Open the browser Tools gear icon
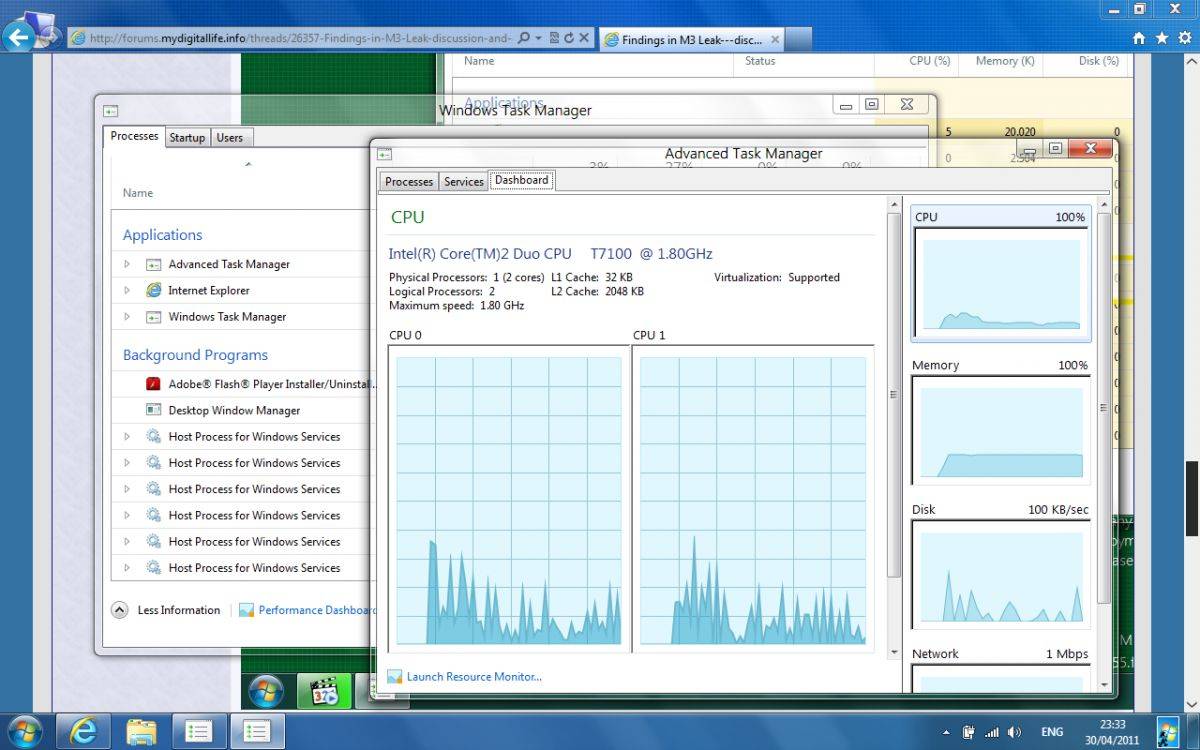Image resolution: width=1200 pixels, height=750 pixels. click(x=1182, y=37)
